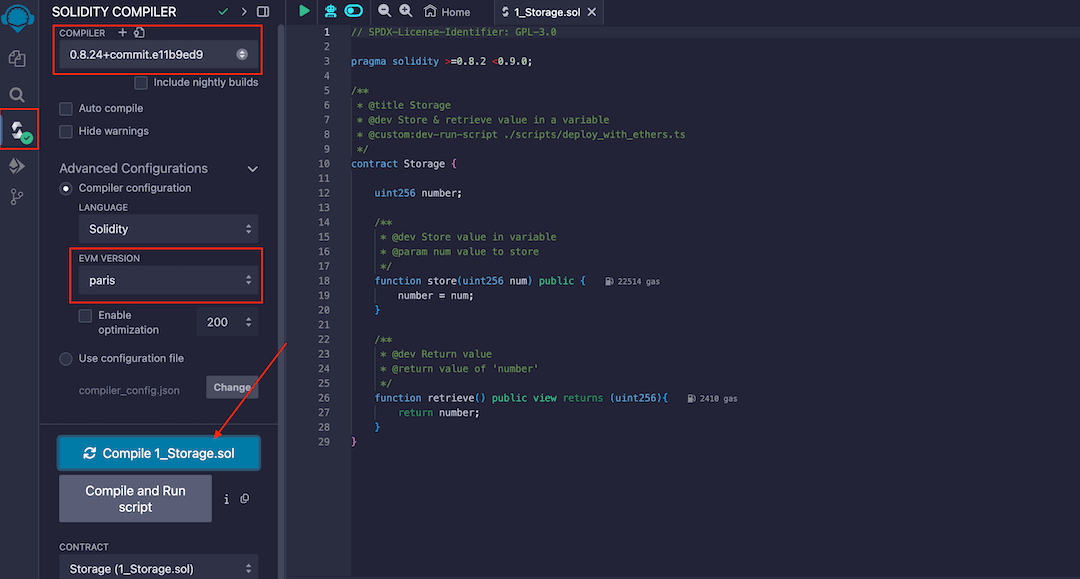1080x579 pixels.
Task: Click the Compile 1_Storage.sol button
Action: click(158, 452)
